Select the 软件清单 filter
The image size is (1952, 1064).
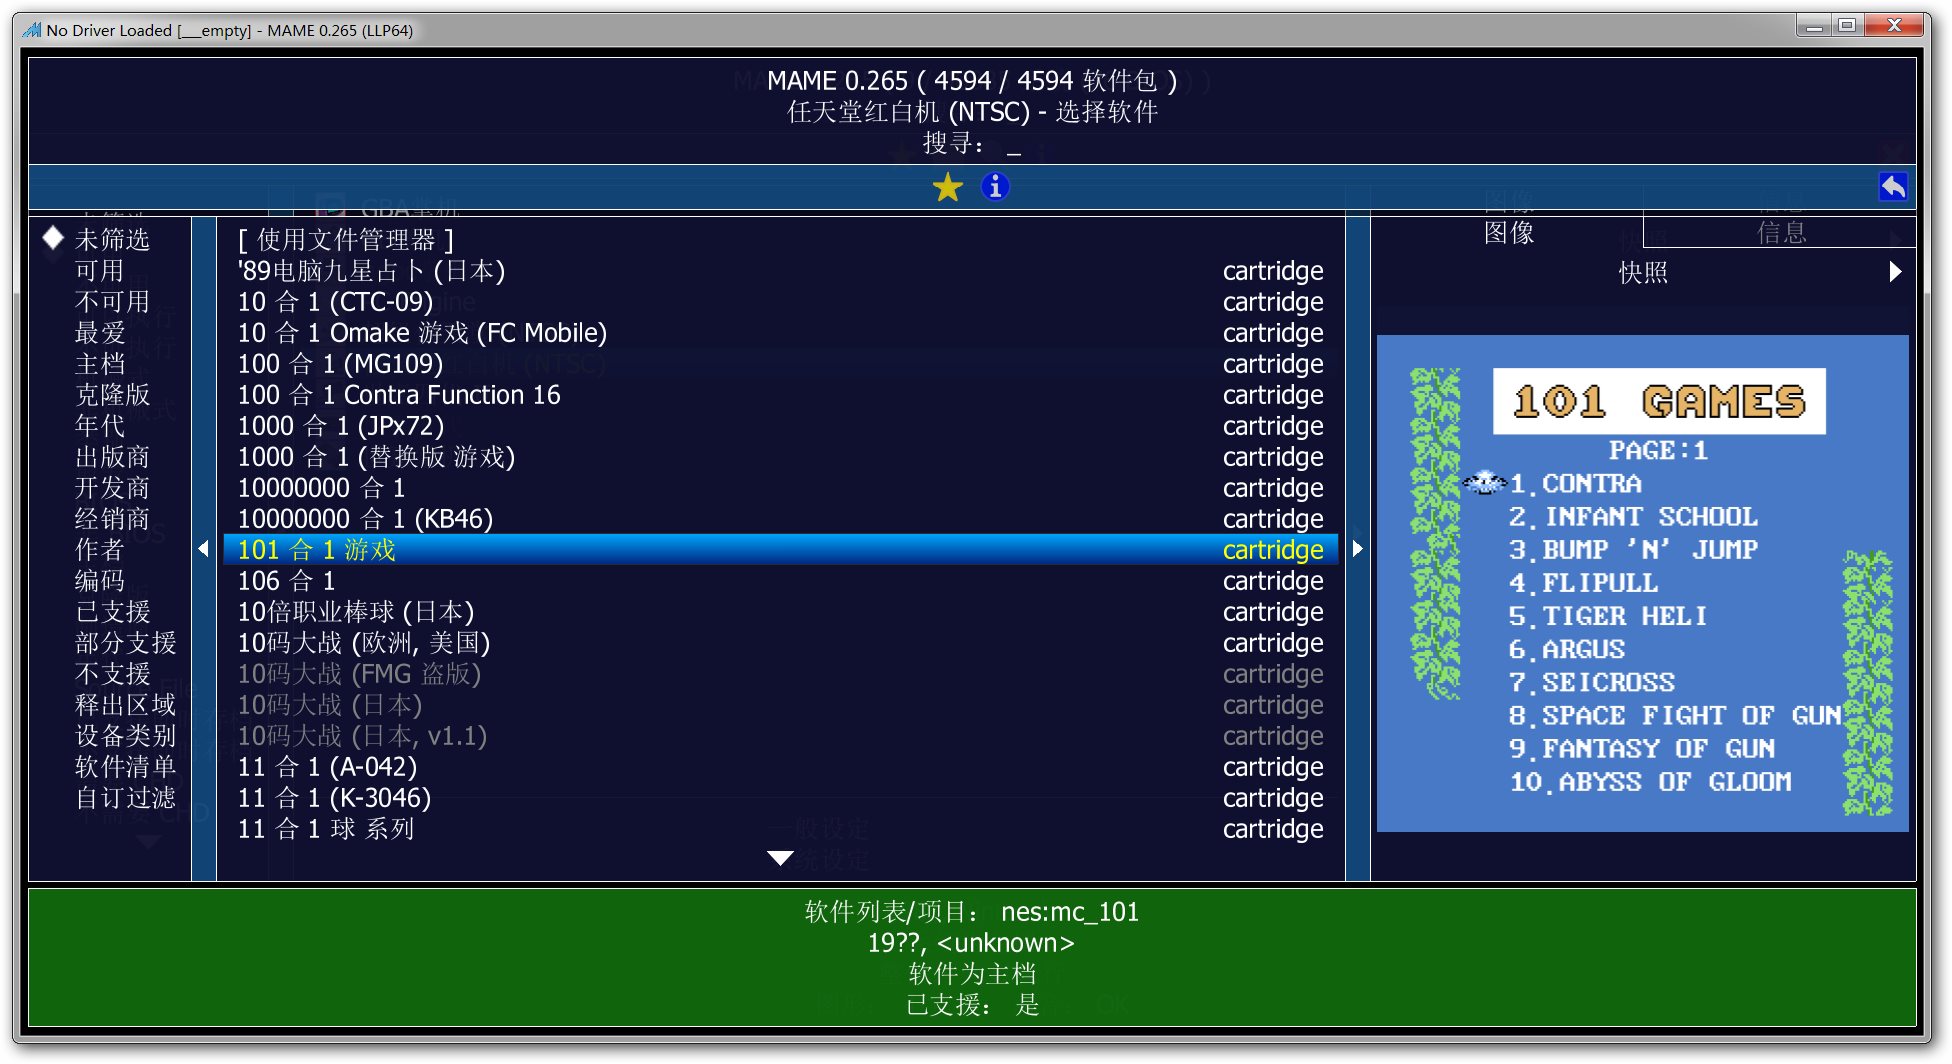[x=125, y=767]
